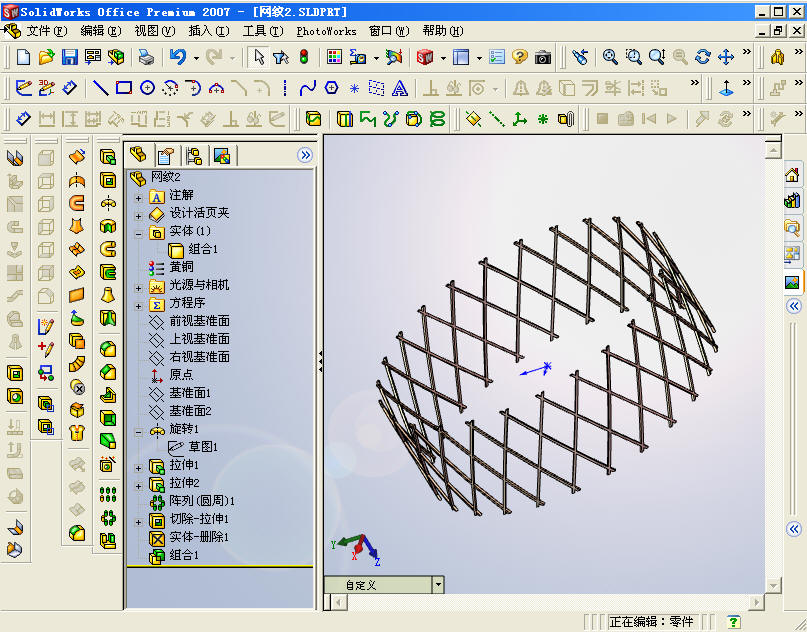Click the New document icon
This screenshot has width=807, height=632.
[x=23, y=57]
